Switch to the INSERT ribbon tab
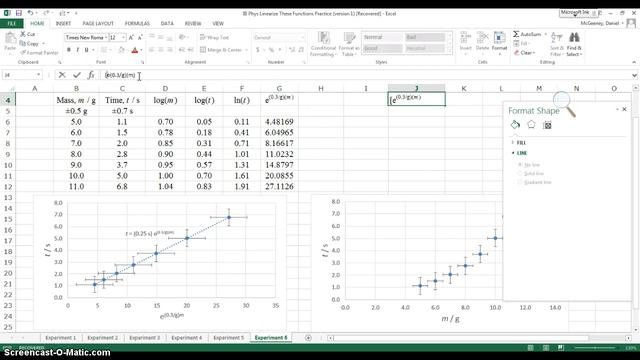The image size is (640, 360). [63, 24]
